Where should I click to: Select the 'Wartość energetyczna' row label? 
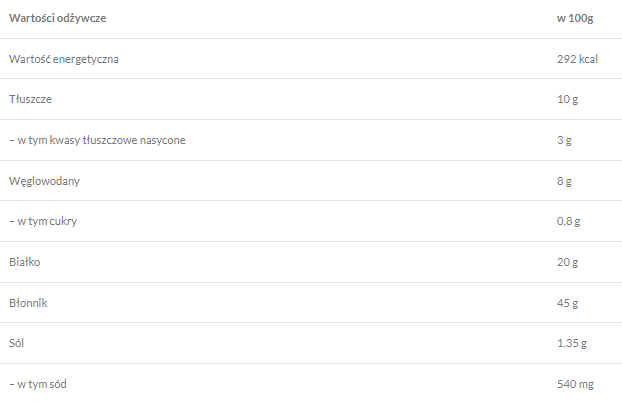point(64,59)
